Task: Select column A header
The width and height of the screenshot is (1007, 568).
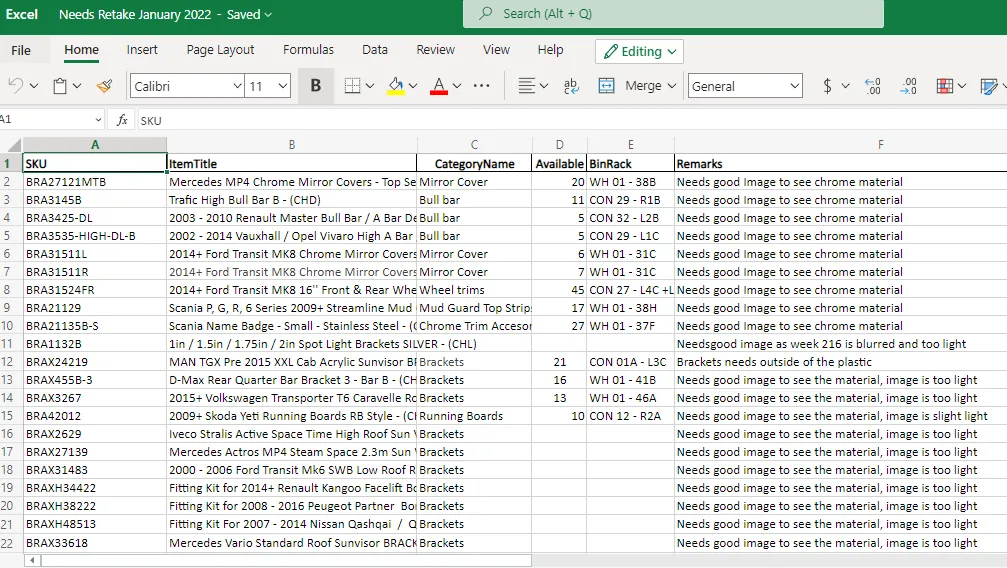Action: (94, 145)
